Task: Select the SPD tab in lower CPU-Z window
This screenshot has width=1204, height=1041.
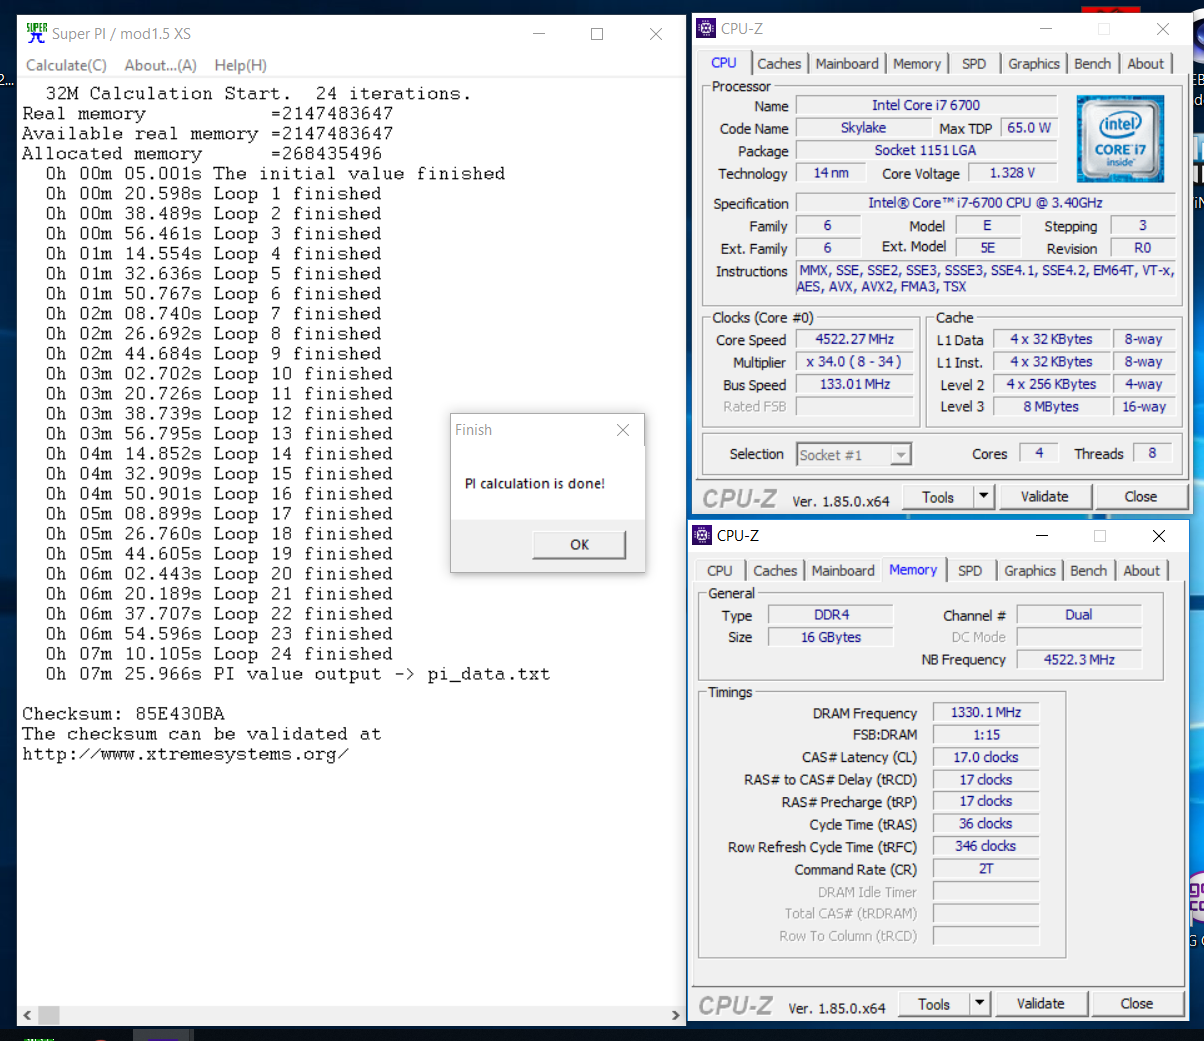Action: click(x=970, y=570)
